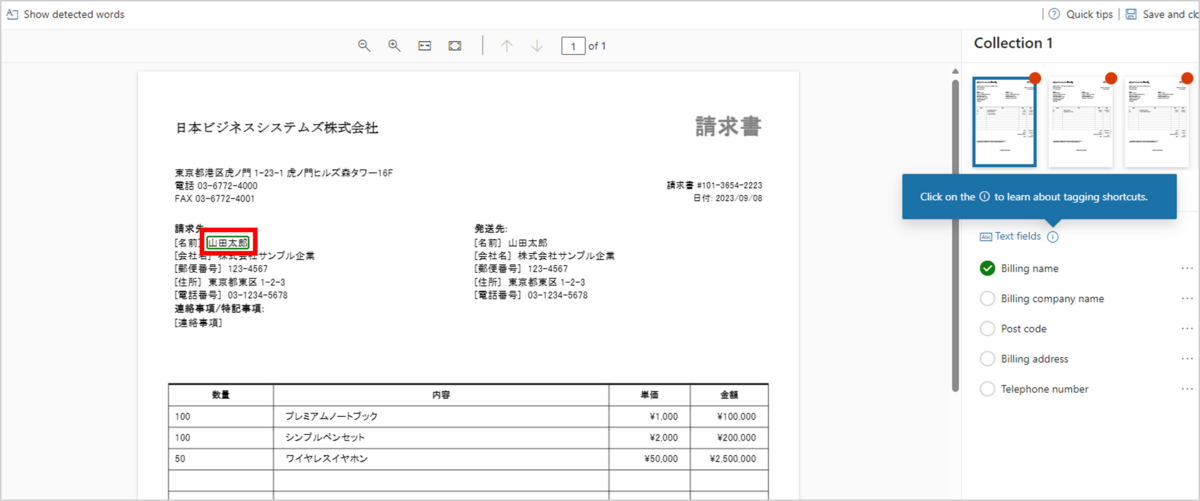1200x501 pixels.
Task: Click the 発送先 heading on the document
Action: (x=490, y=229)
